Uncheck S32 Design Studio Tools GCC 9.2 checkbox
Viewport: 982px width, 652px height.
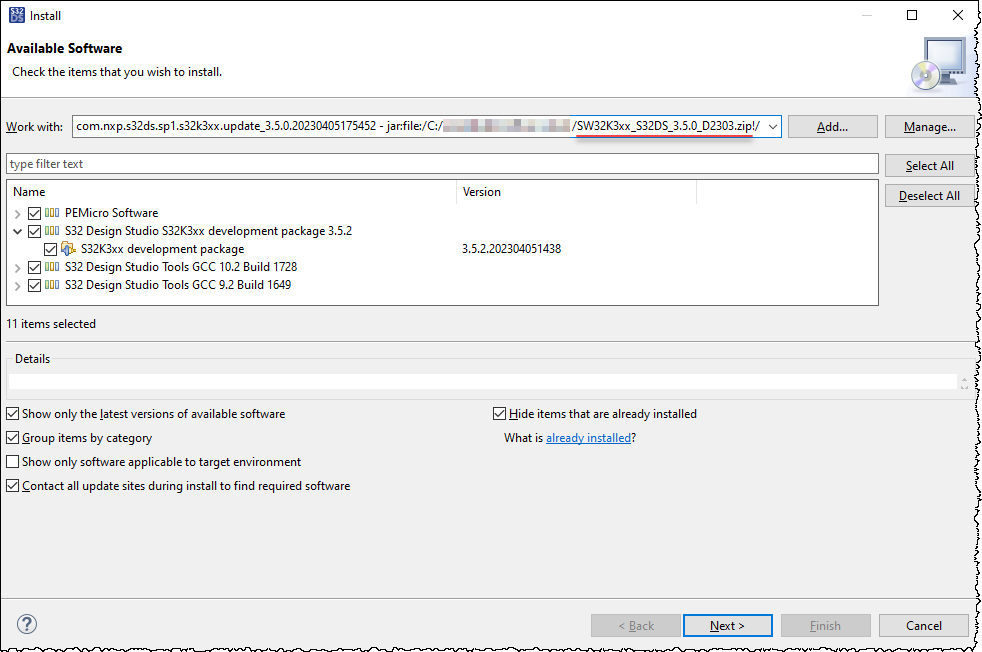click(x=34, y=286)
